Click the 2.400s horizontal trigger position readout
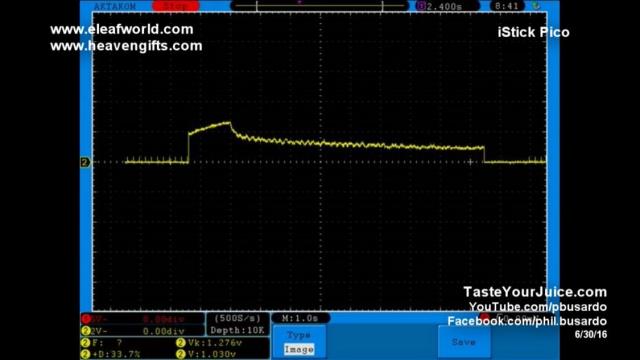The height and width of the screenshot is (360, 640). 447,6
